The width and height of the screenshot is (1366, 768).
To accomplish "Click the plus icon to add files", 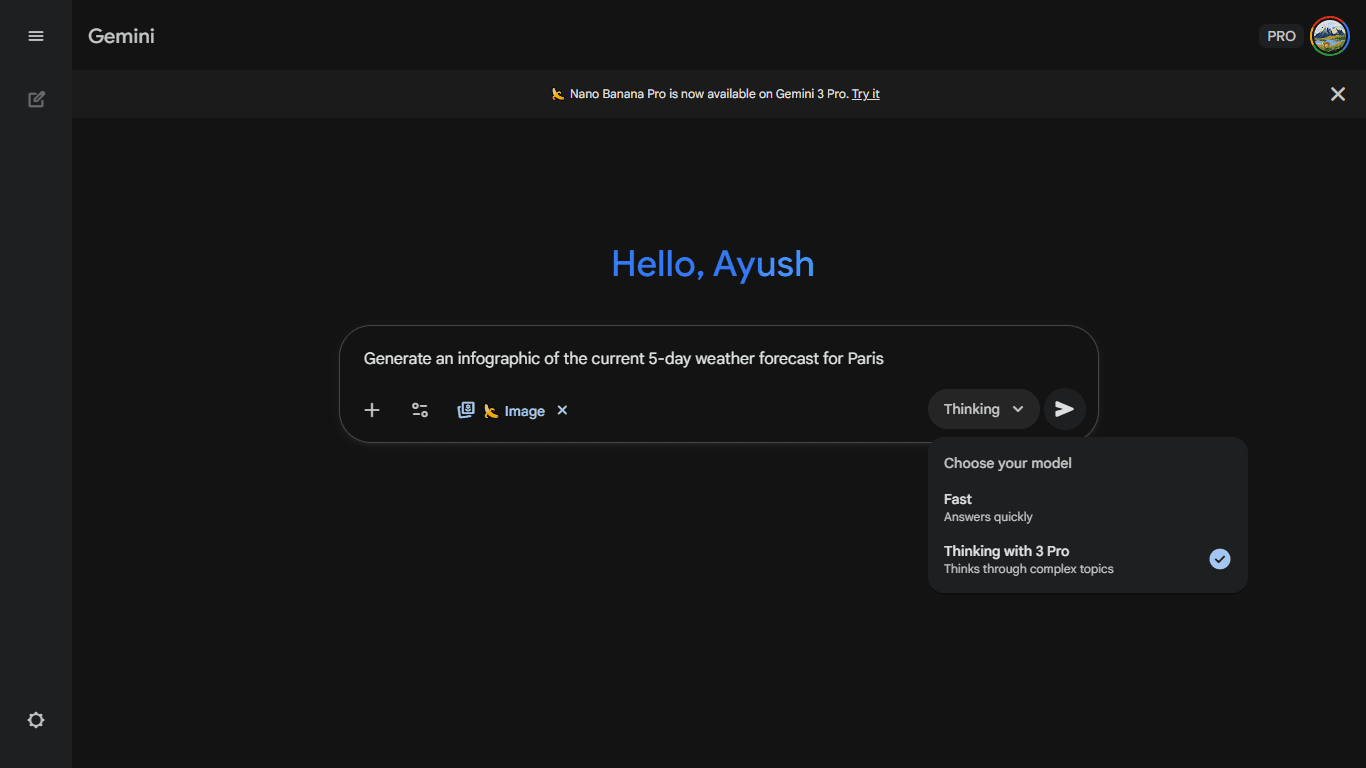I will click(x=372, y=410).
